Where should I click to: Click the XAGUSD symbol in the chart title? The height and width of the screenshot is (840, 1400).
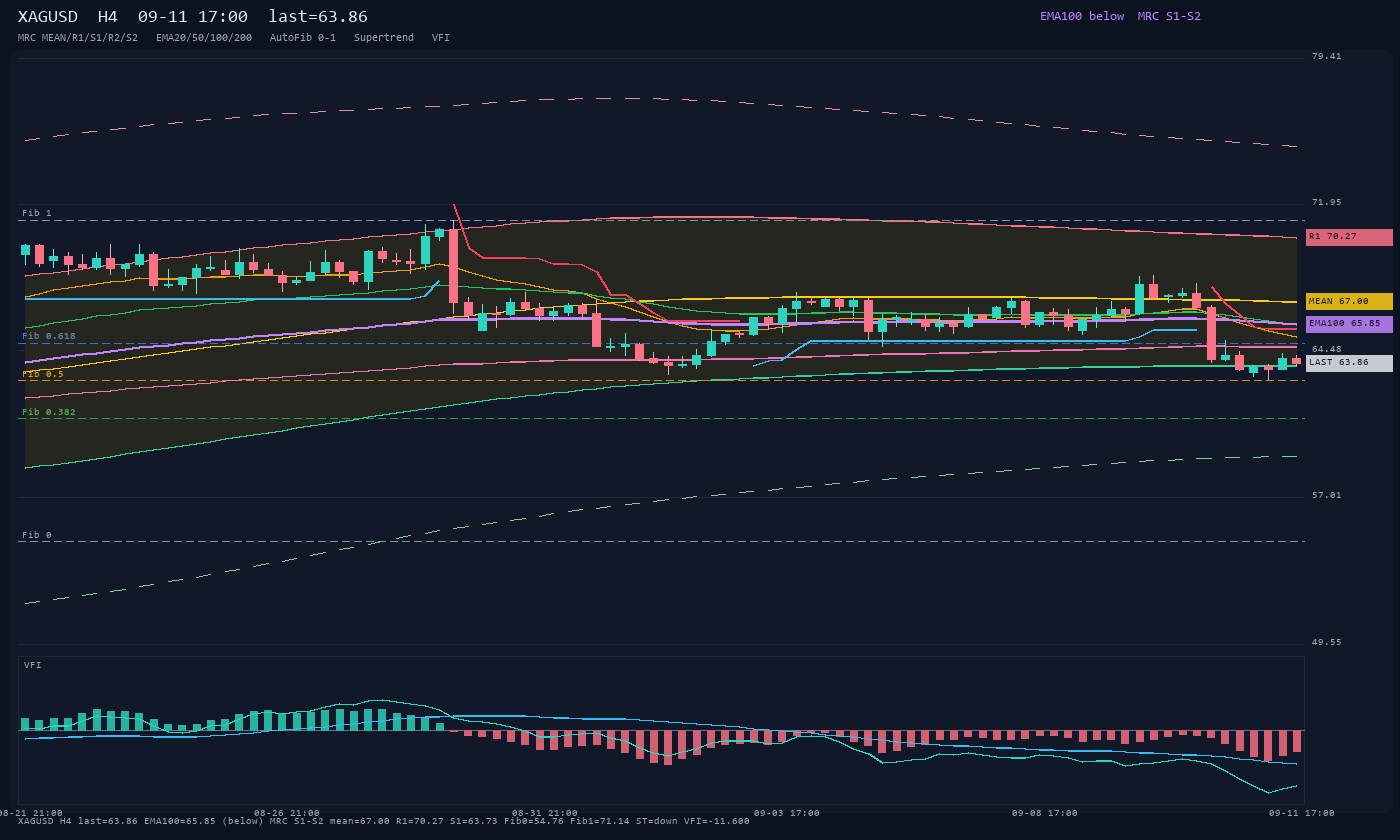[x=48, y=16]
